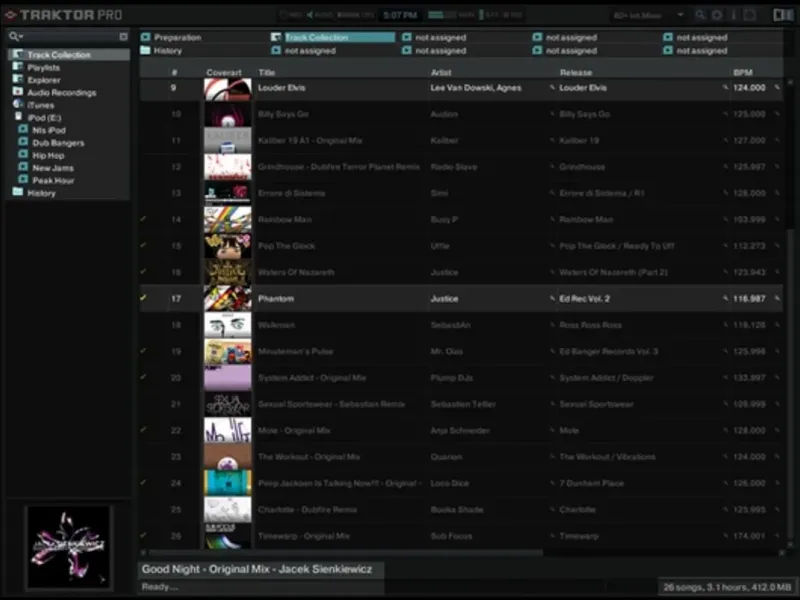
Task: Open Preferences with the gear icon
Action: (x=716, y=15)
